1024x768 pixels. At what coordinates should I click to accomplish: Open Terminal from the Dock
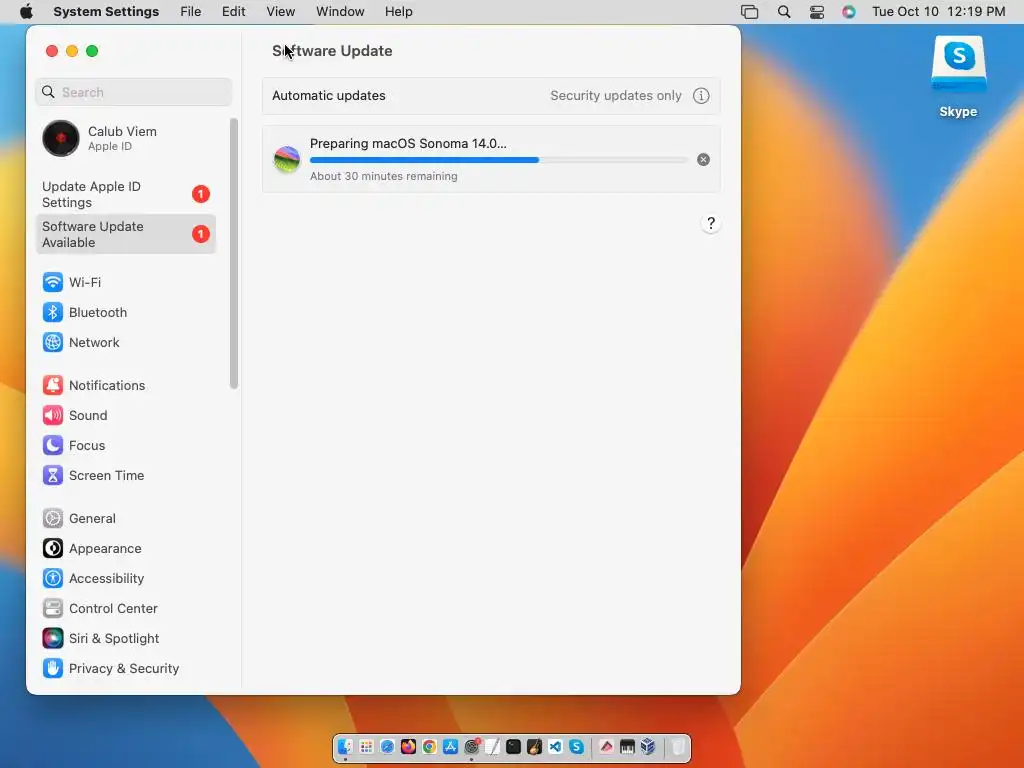click(513, 746)
